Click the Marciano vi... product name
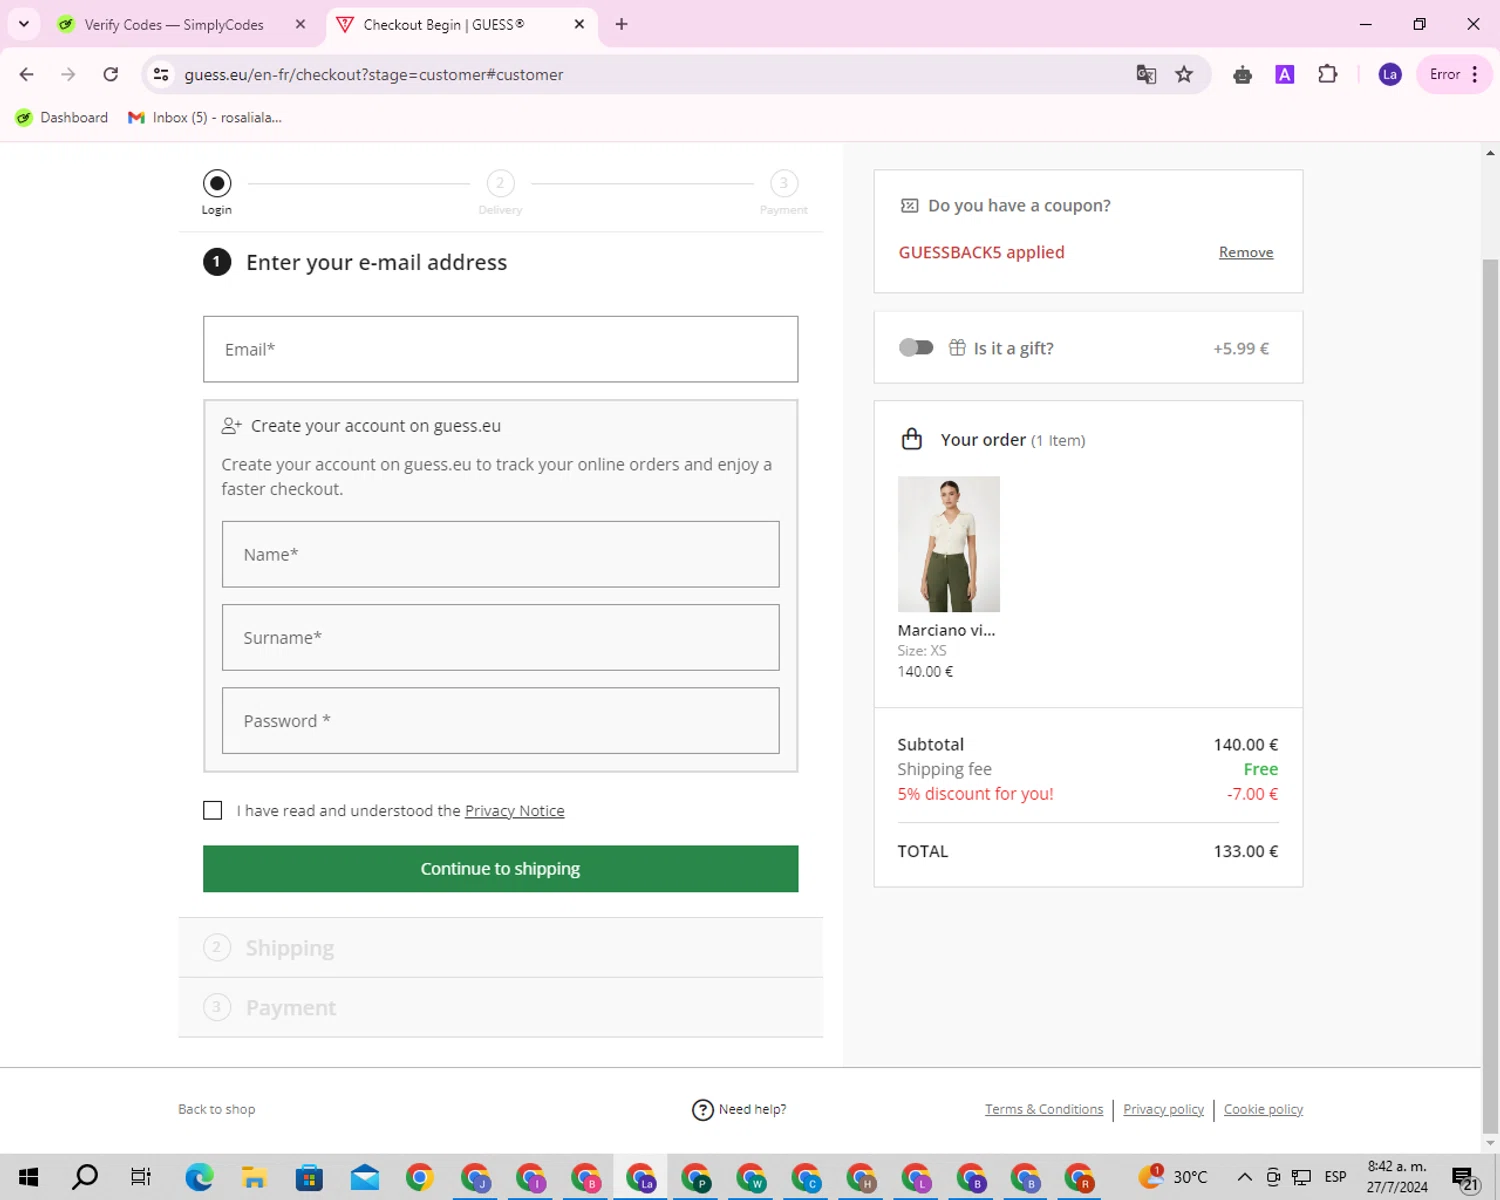Image resolution: width=1500 pixels, height=1200 pixels. coord(946,630)
